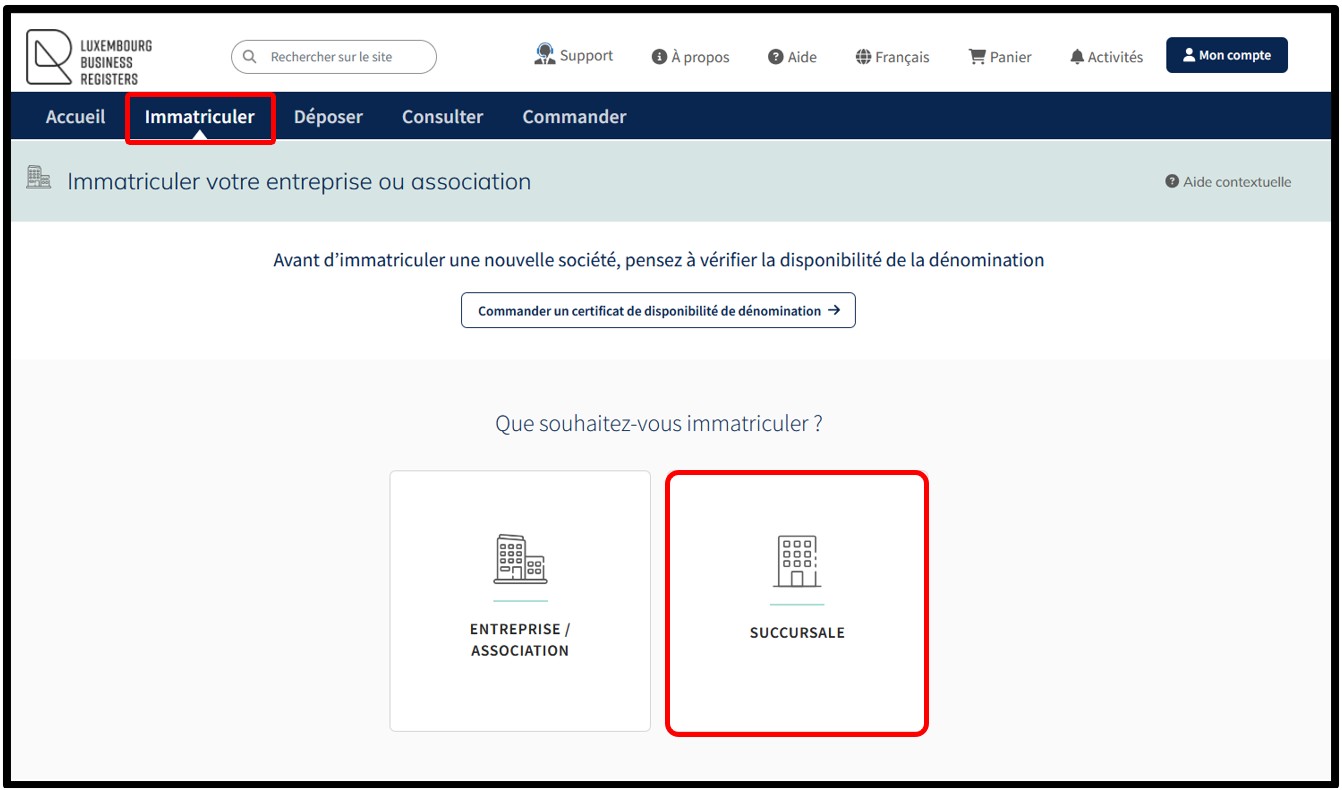Click the Entreprise / Association buildings icon
Image resolution: width=1342 pixels, height=790 pixels.
click(x=520, y=559)
